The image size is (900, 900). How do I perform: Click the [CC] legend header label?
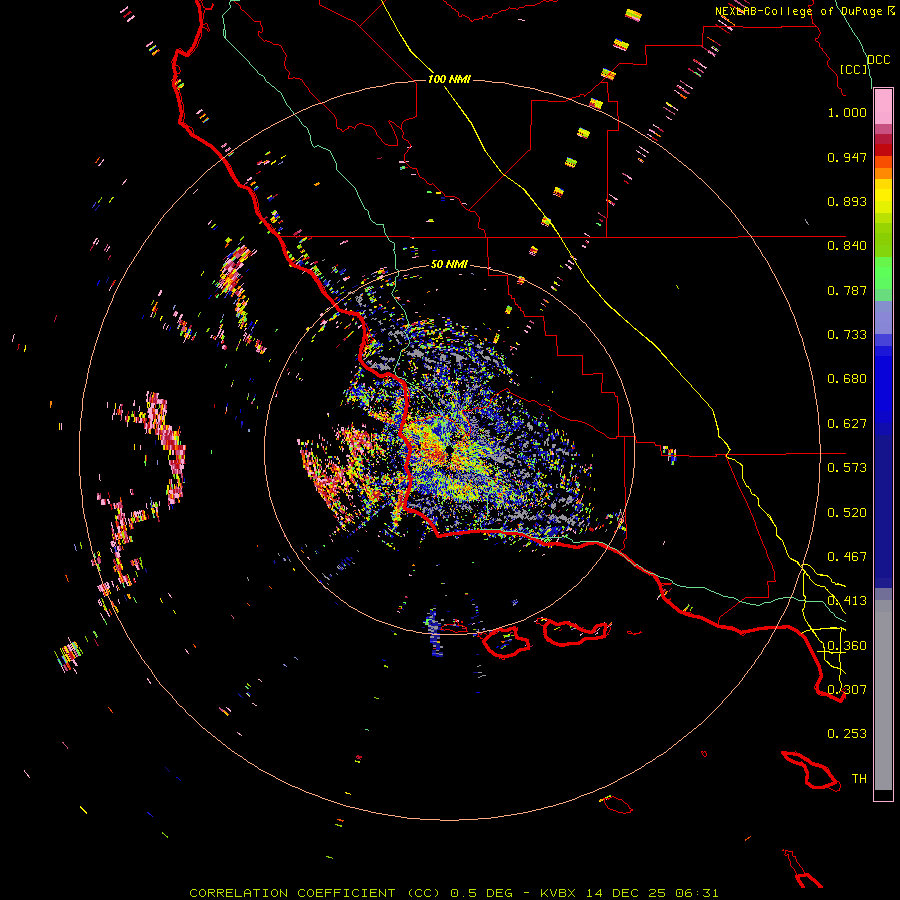[x=854, y=69]
